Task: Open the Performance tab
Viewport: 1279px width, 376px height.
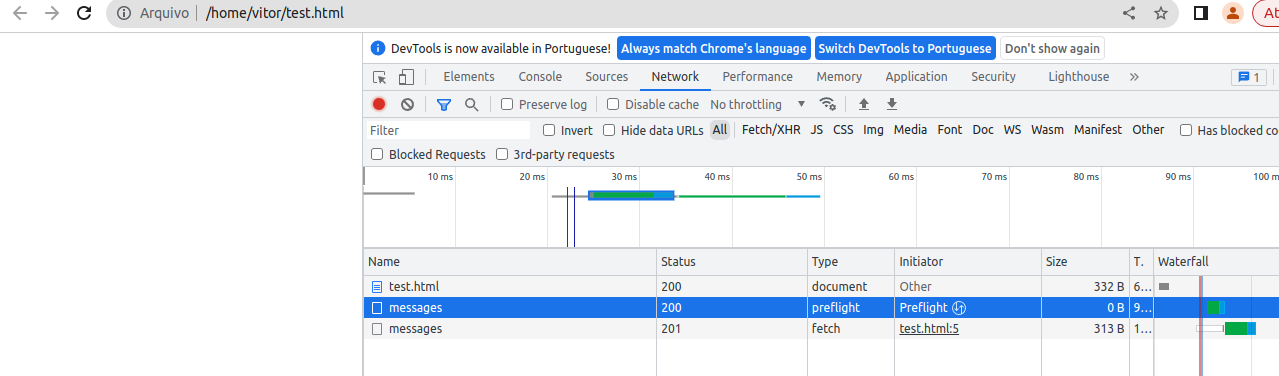Action: point(757,77)
